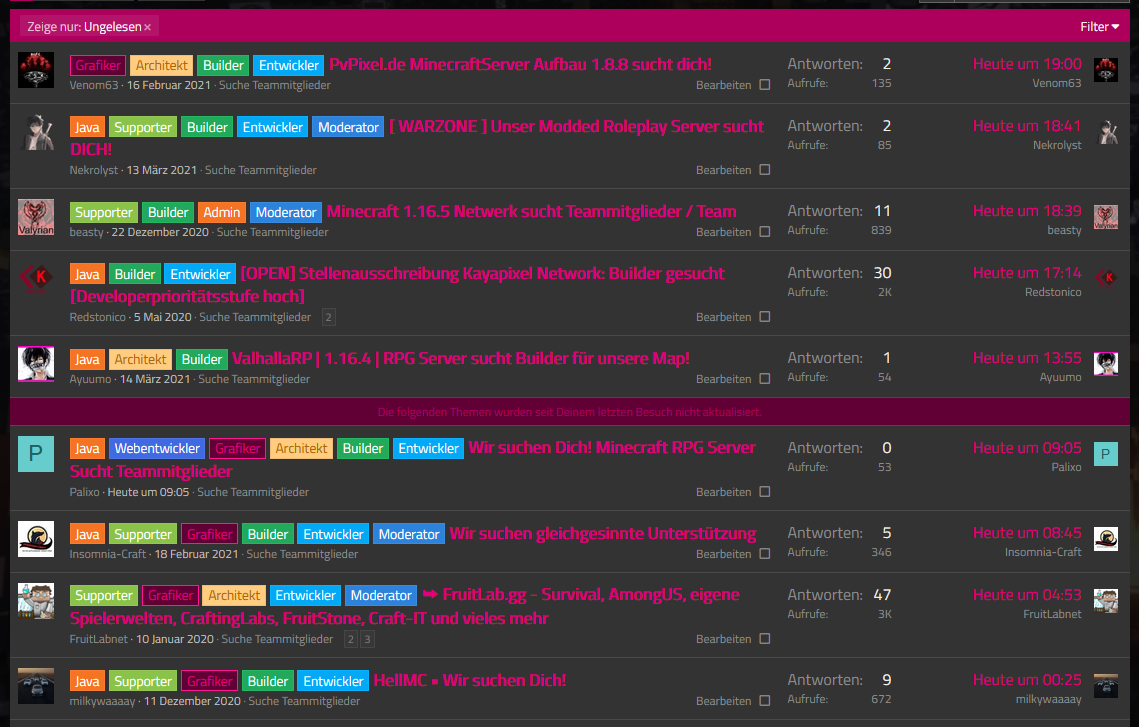Click Palixo's large P avatar on left
Viewport: 1139px width, 727px height.
click(x=36, y=454)
